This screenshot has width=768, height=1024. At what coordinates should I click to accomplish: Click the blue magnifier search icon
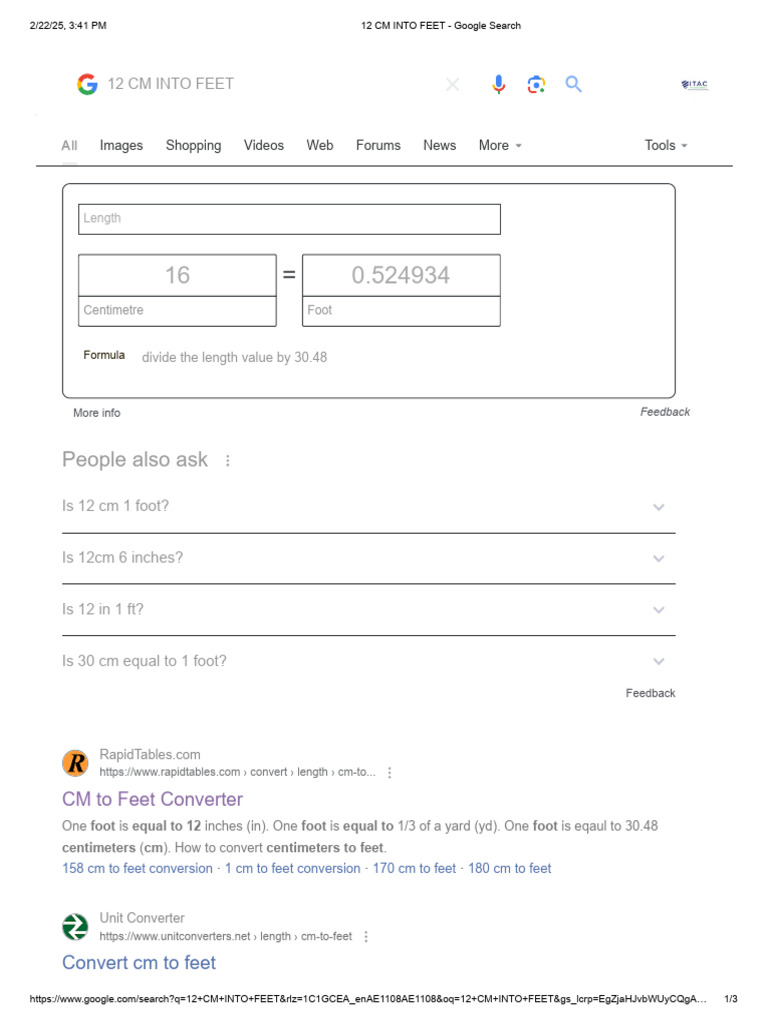[x=573, y=85]
